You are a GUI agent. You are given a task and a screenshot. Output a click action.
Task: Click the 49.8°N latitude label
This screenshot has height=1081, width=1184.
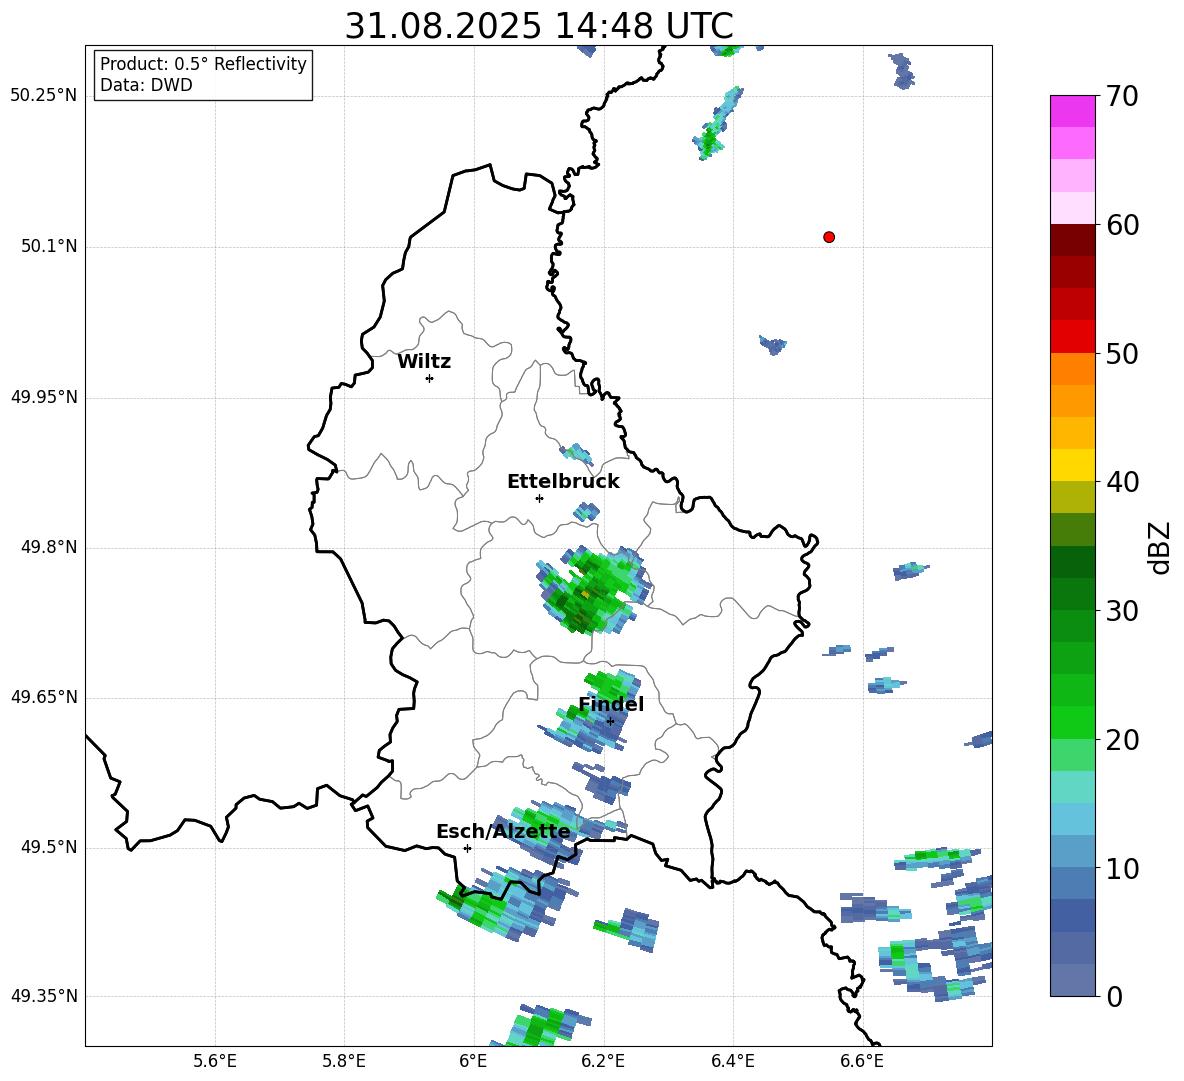49,547
